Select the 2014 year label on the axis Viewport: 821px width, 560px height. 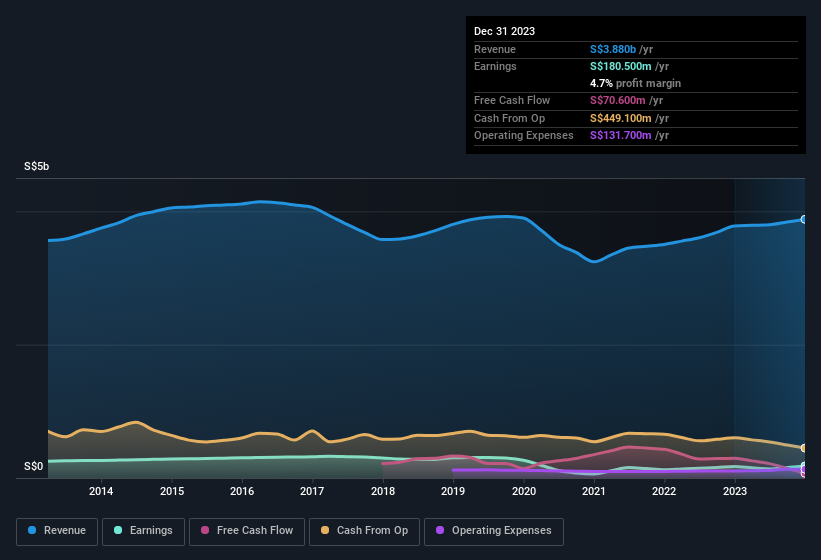click(x=101, y=491)
